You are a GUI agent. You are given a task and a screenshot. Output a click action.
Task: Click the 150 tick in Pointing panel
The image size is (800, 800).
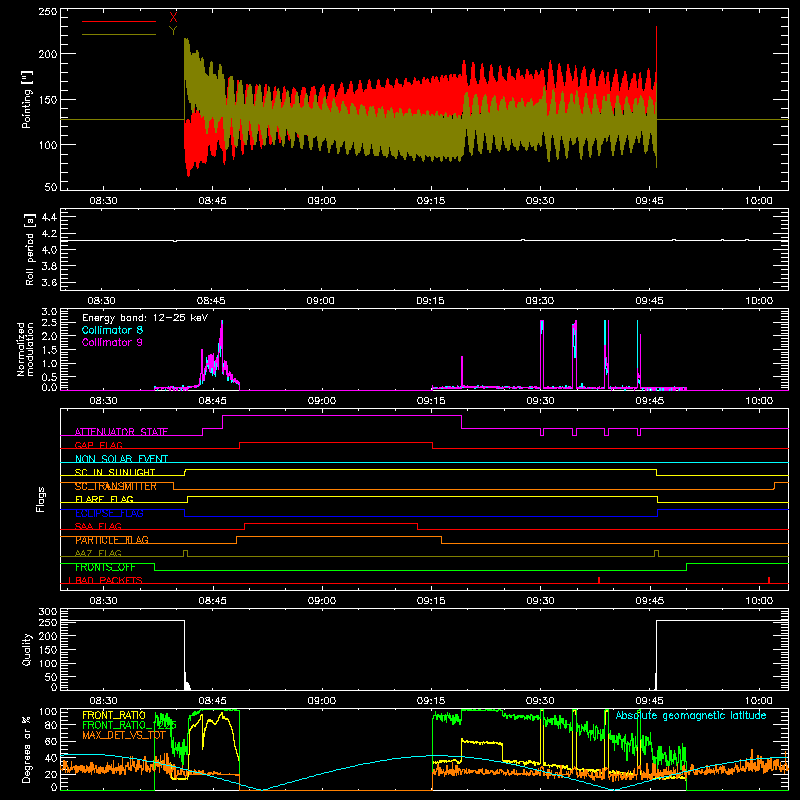pyautogui.click(x=48, y=99)
